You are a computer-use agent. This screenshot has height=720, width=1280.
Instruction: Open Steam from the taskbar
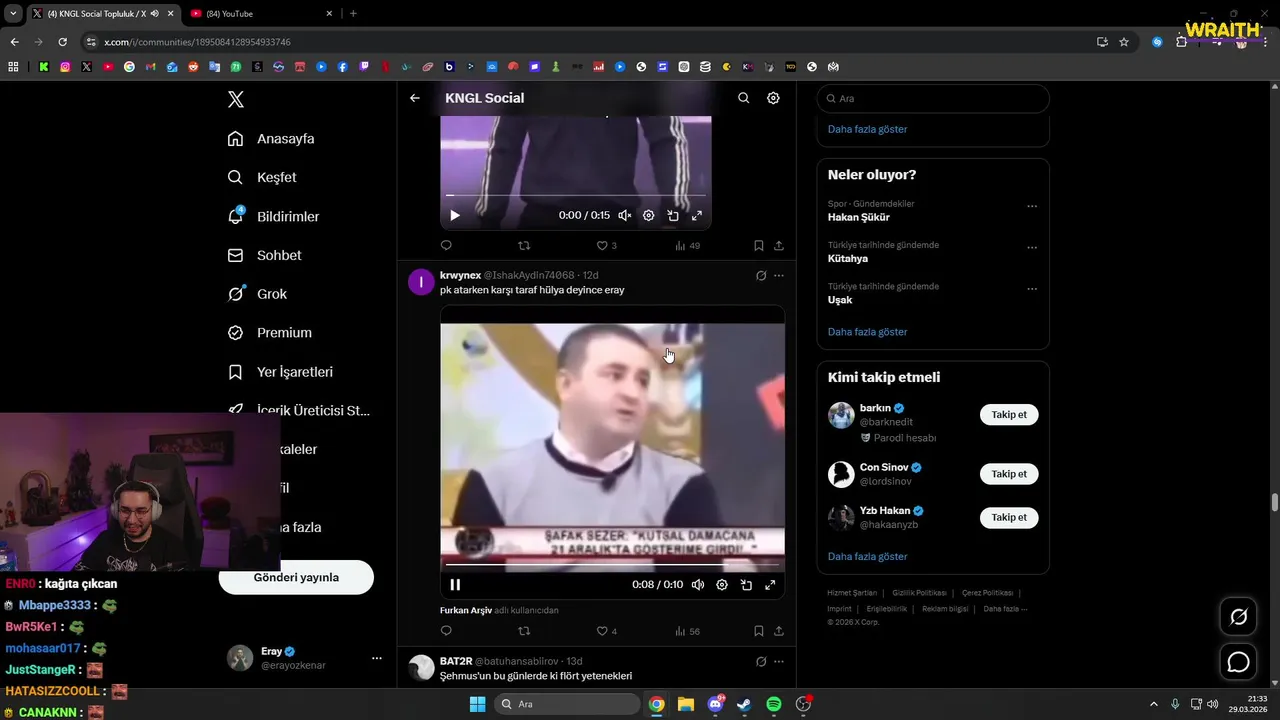point(744,704)
